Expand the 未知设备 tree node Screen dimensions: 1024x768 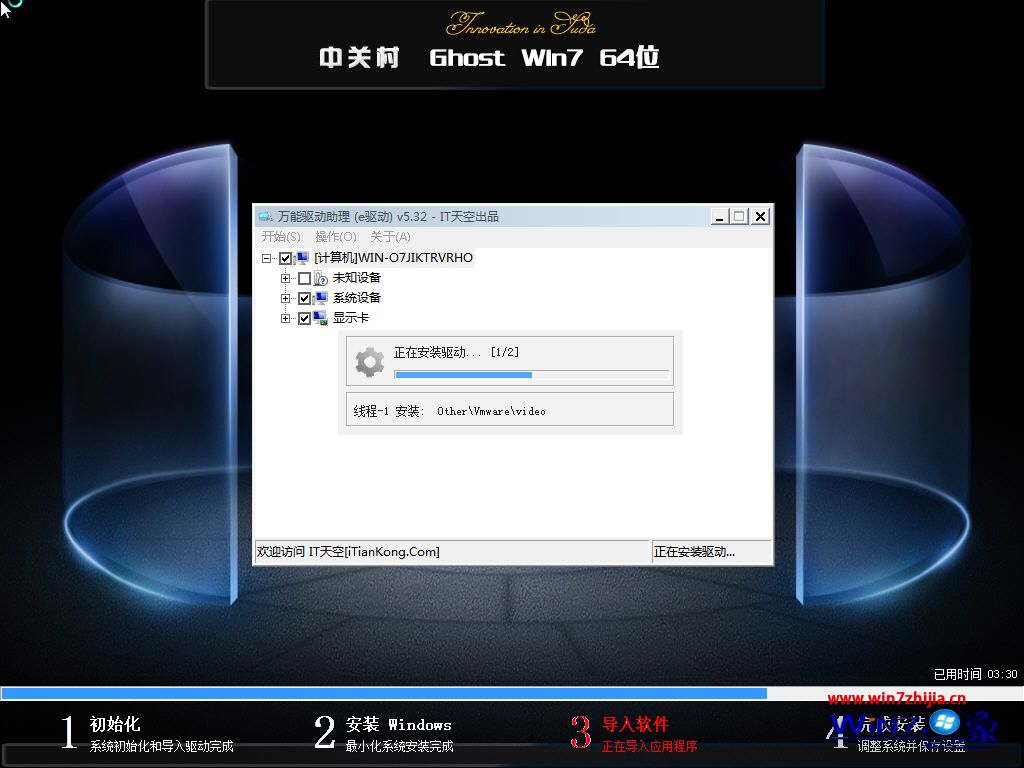[x=286, y=278]
